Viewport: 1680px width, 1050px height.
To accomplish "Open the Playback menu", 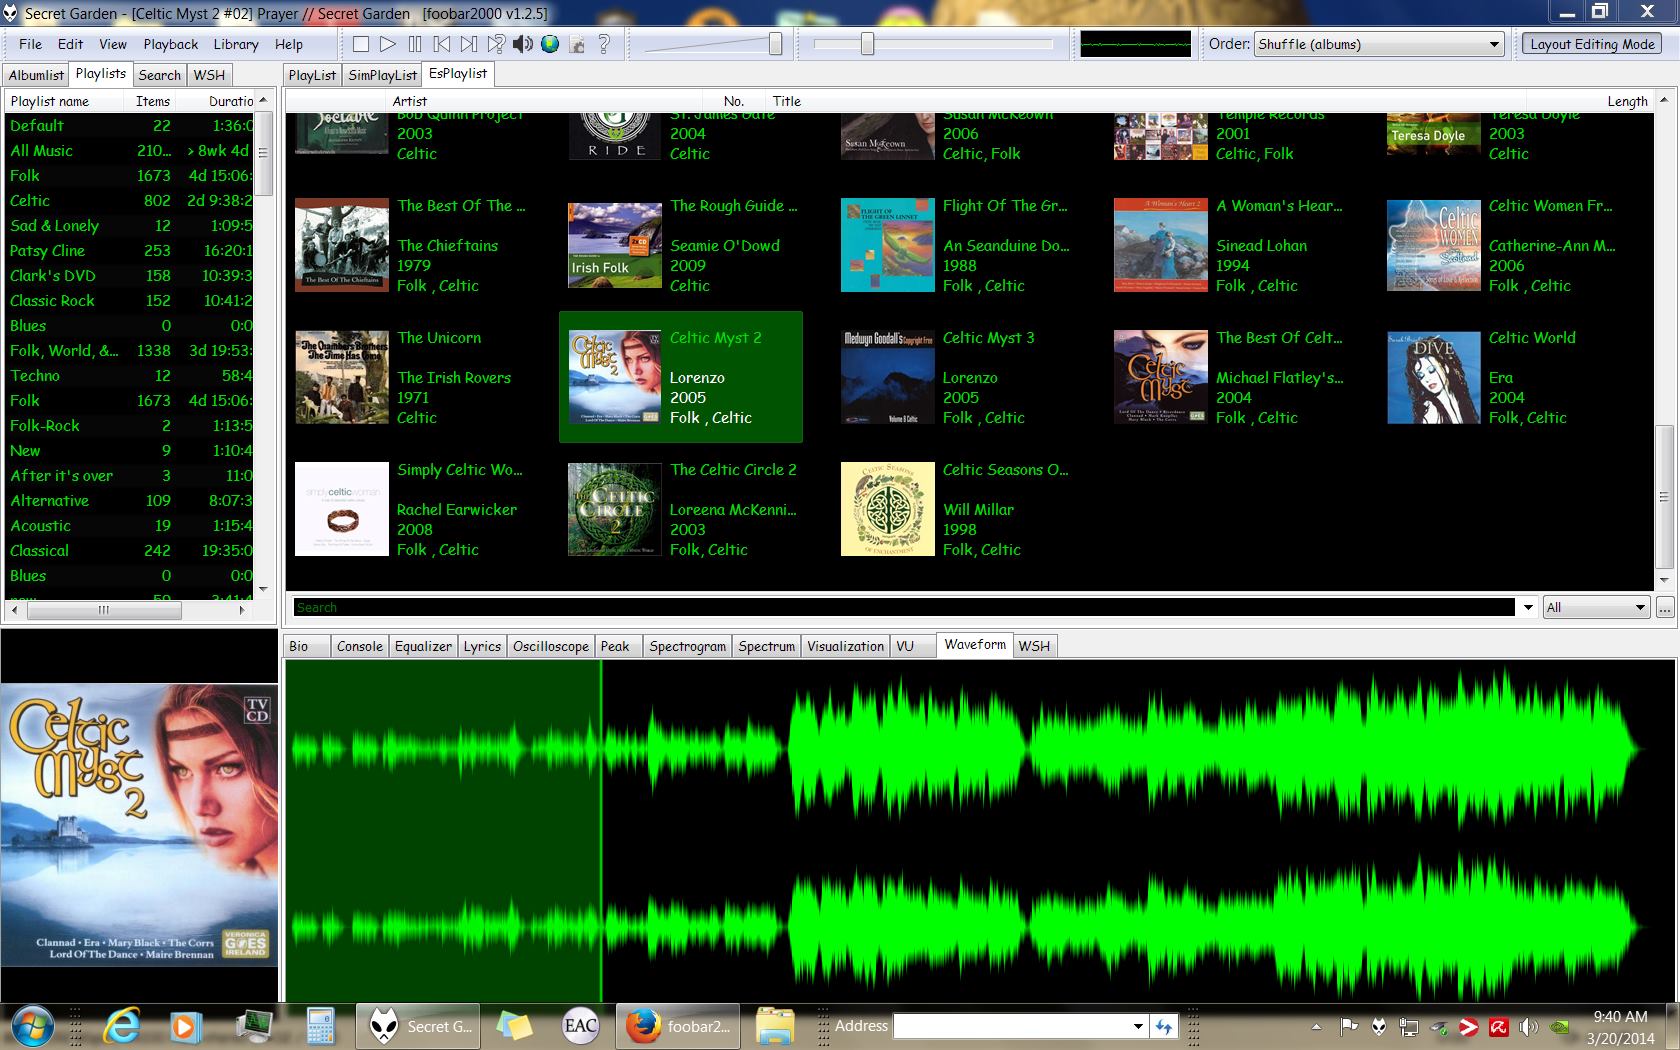I will click(170, 44).
